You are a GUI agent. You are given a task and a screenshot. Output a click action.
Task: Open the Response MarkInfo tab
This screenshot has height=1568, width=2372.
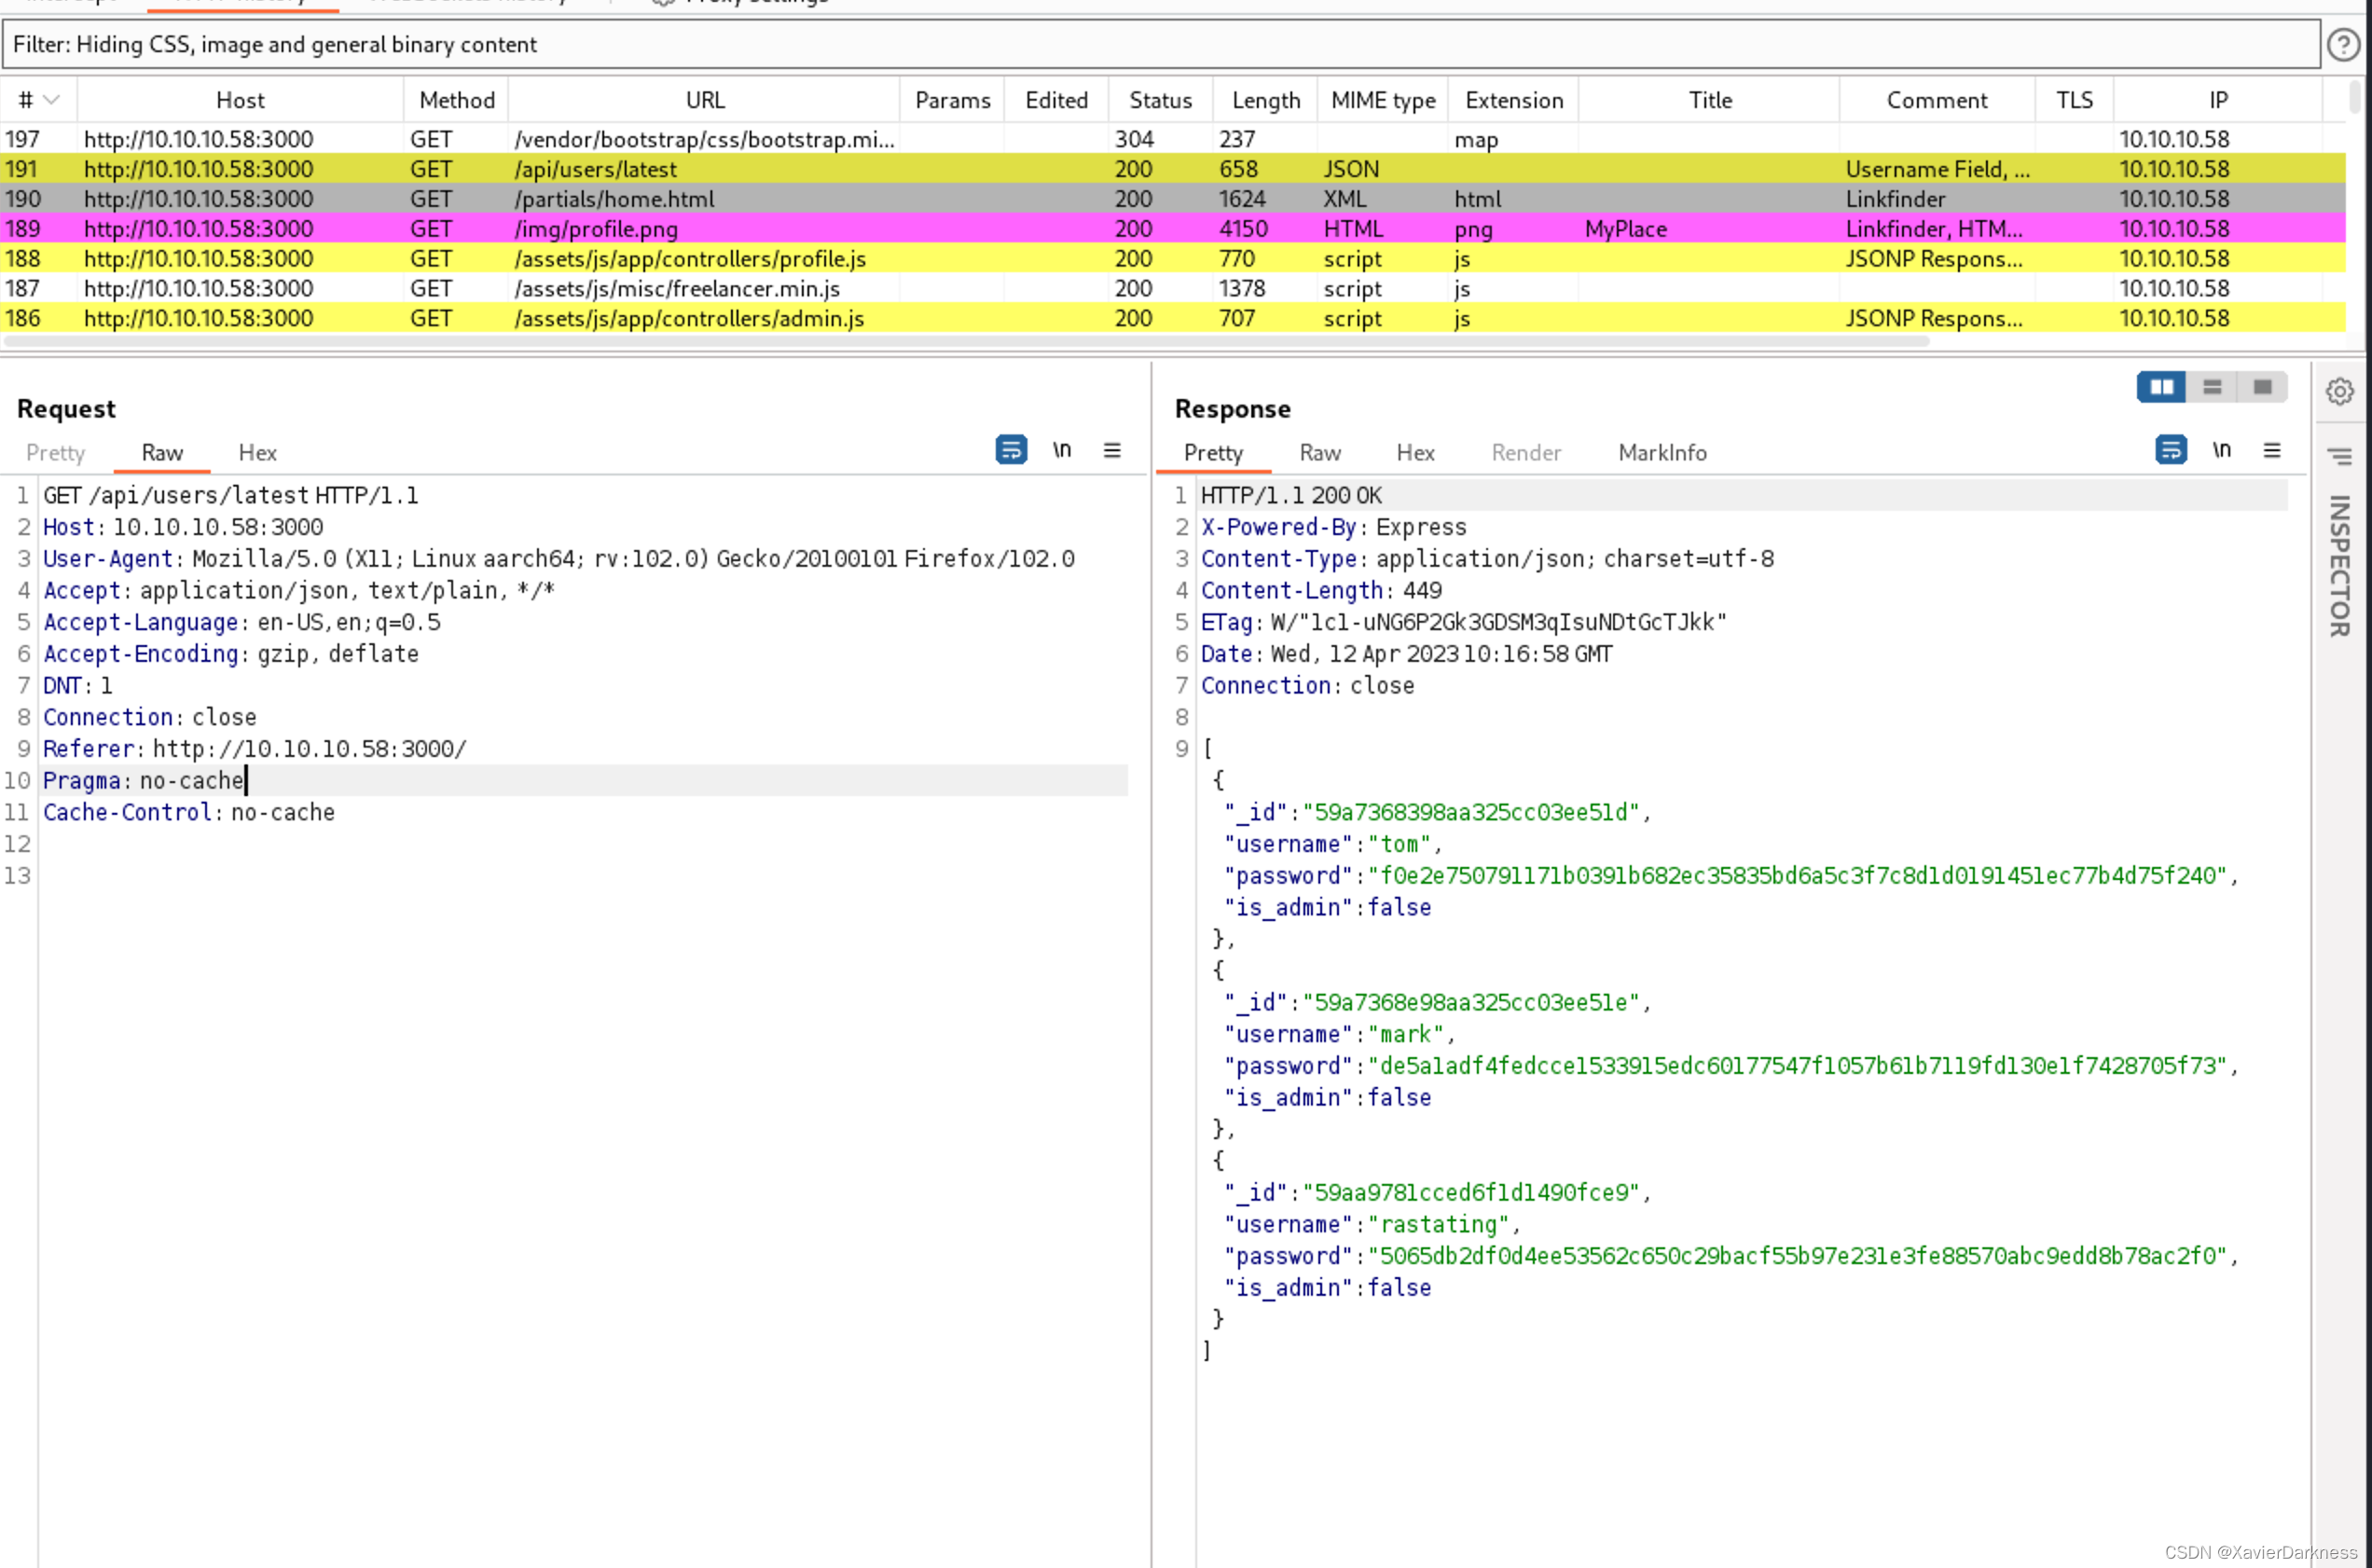(x=1662, y=453)
